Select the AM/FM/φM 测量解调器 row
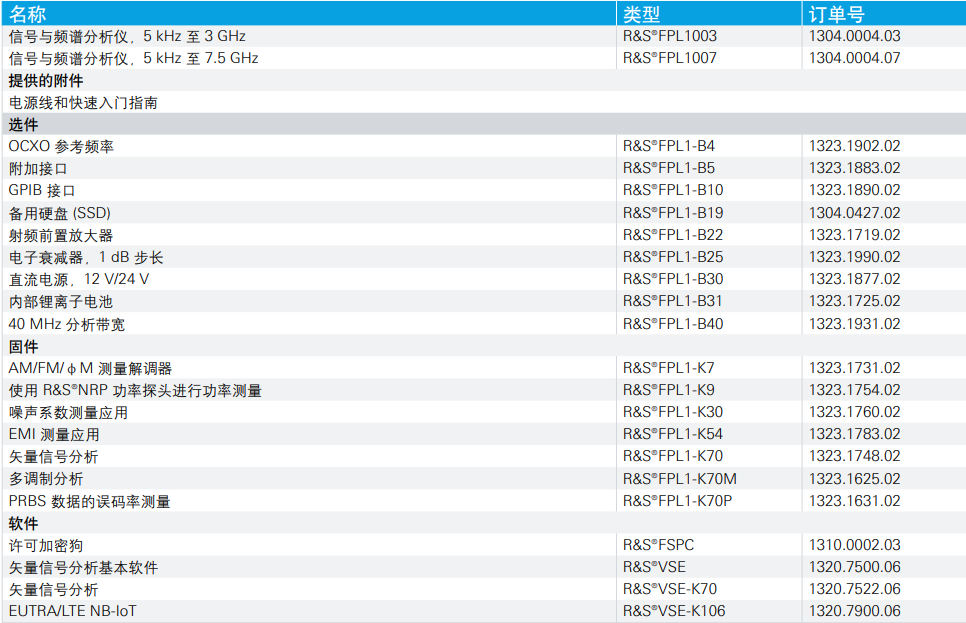The width and height of the screenshot is (966, 623). (90, 369)
